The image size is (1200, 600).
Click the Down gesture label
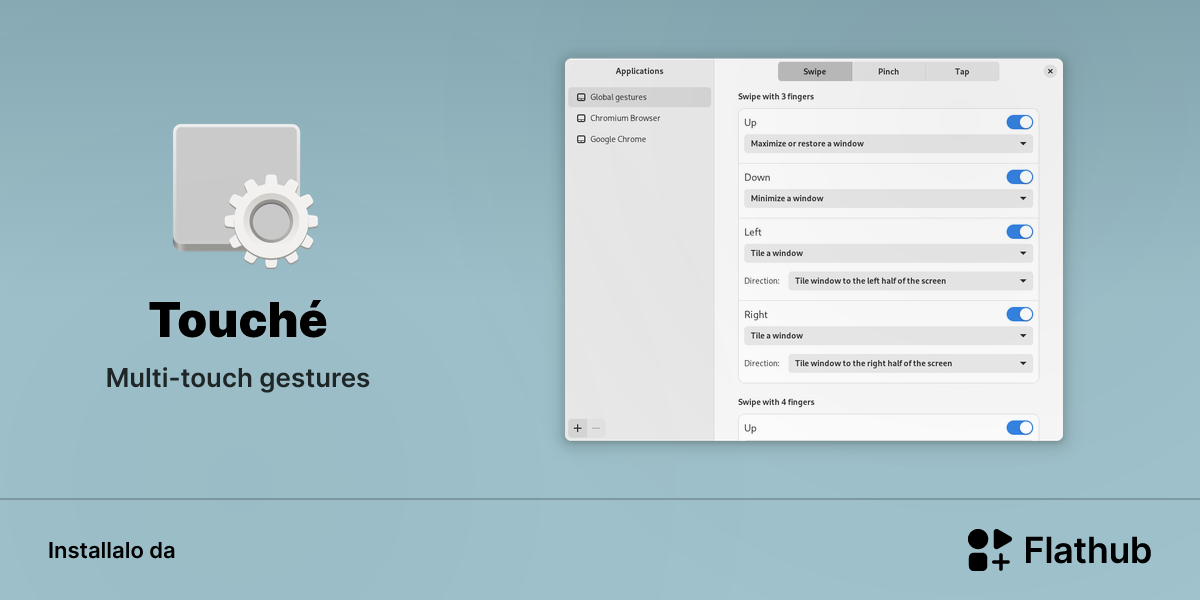point(757,177)
